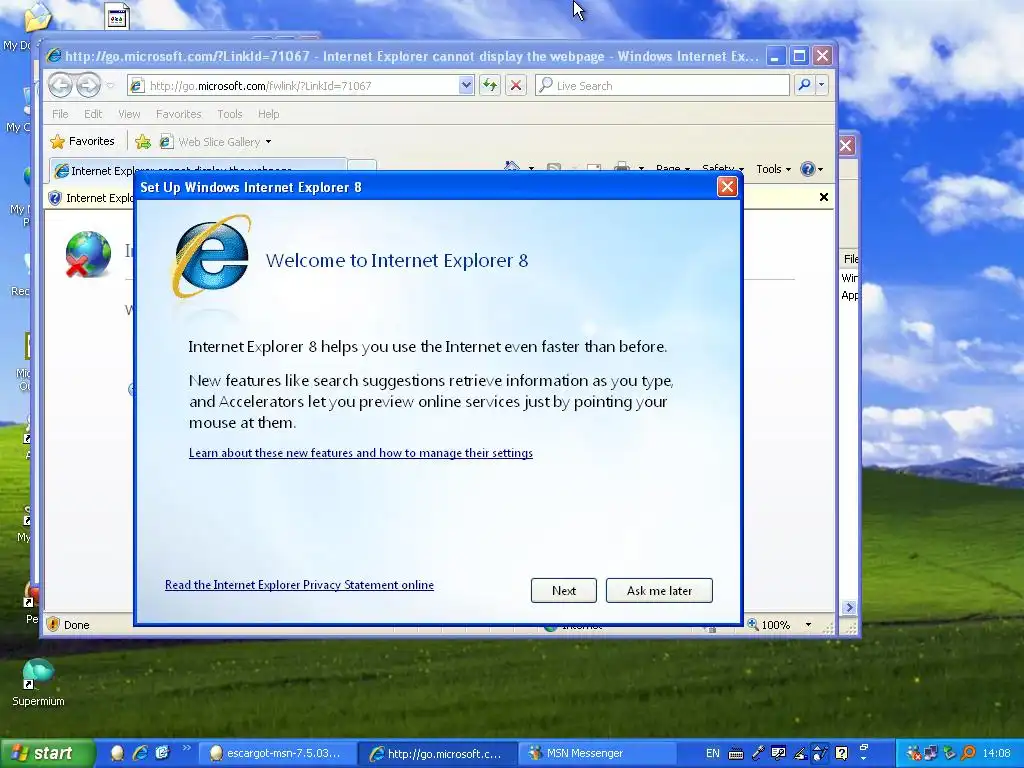
Task: Expand the zoom level dropdown arrow
Action: [x=808, y=625]
